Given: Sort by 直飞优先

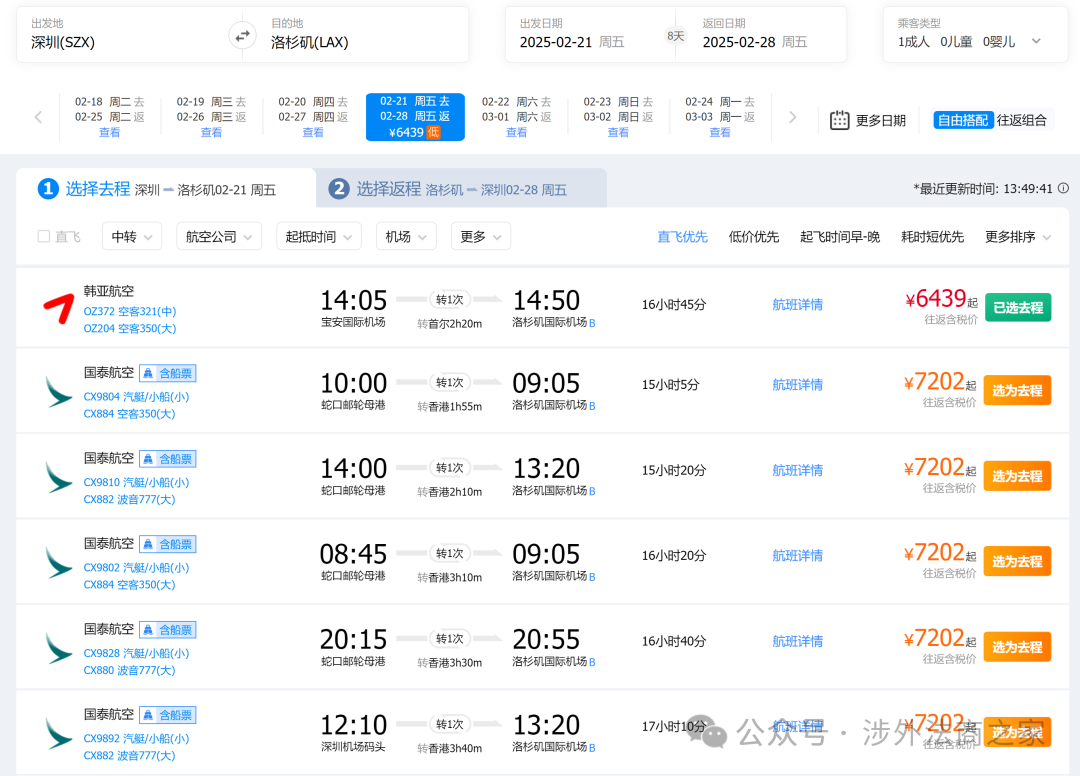Looking at the screenshot, I should pos(682,237).
